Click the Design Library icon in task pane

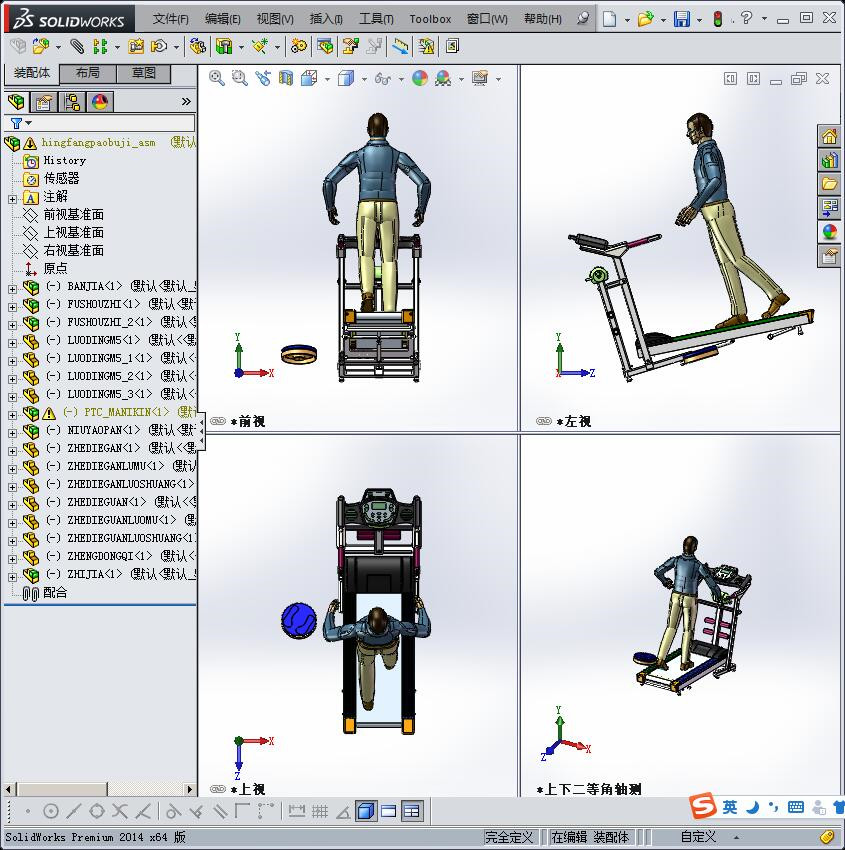829,160
